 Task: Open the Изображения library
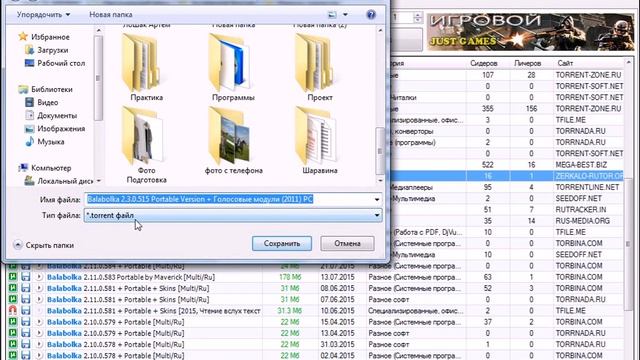point(55,129)
